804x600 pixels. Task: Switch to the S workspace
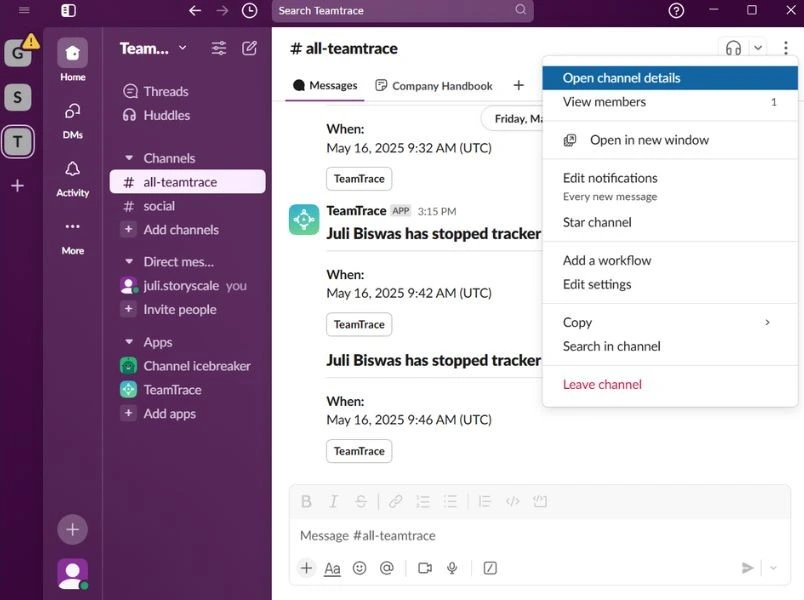point(18,97)
